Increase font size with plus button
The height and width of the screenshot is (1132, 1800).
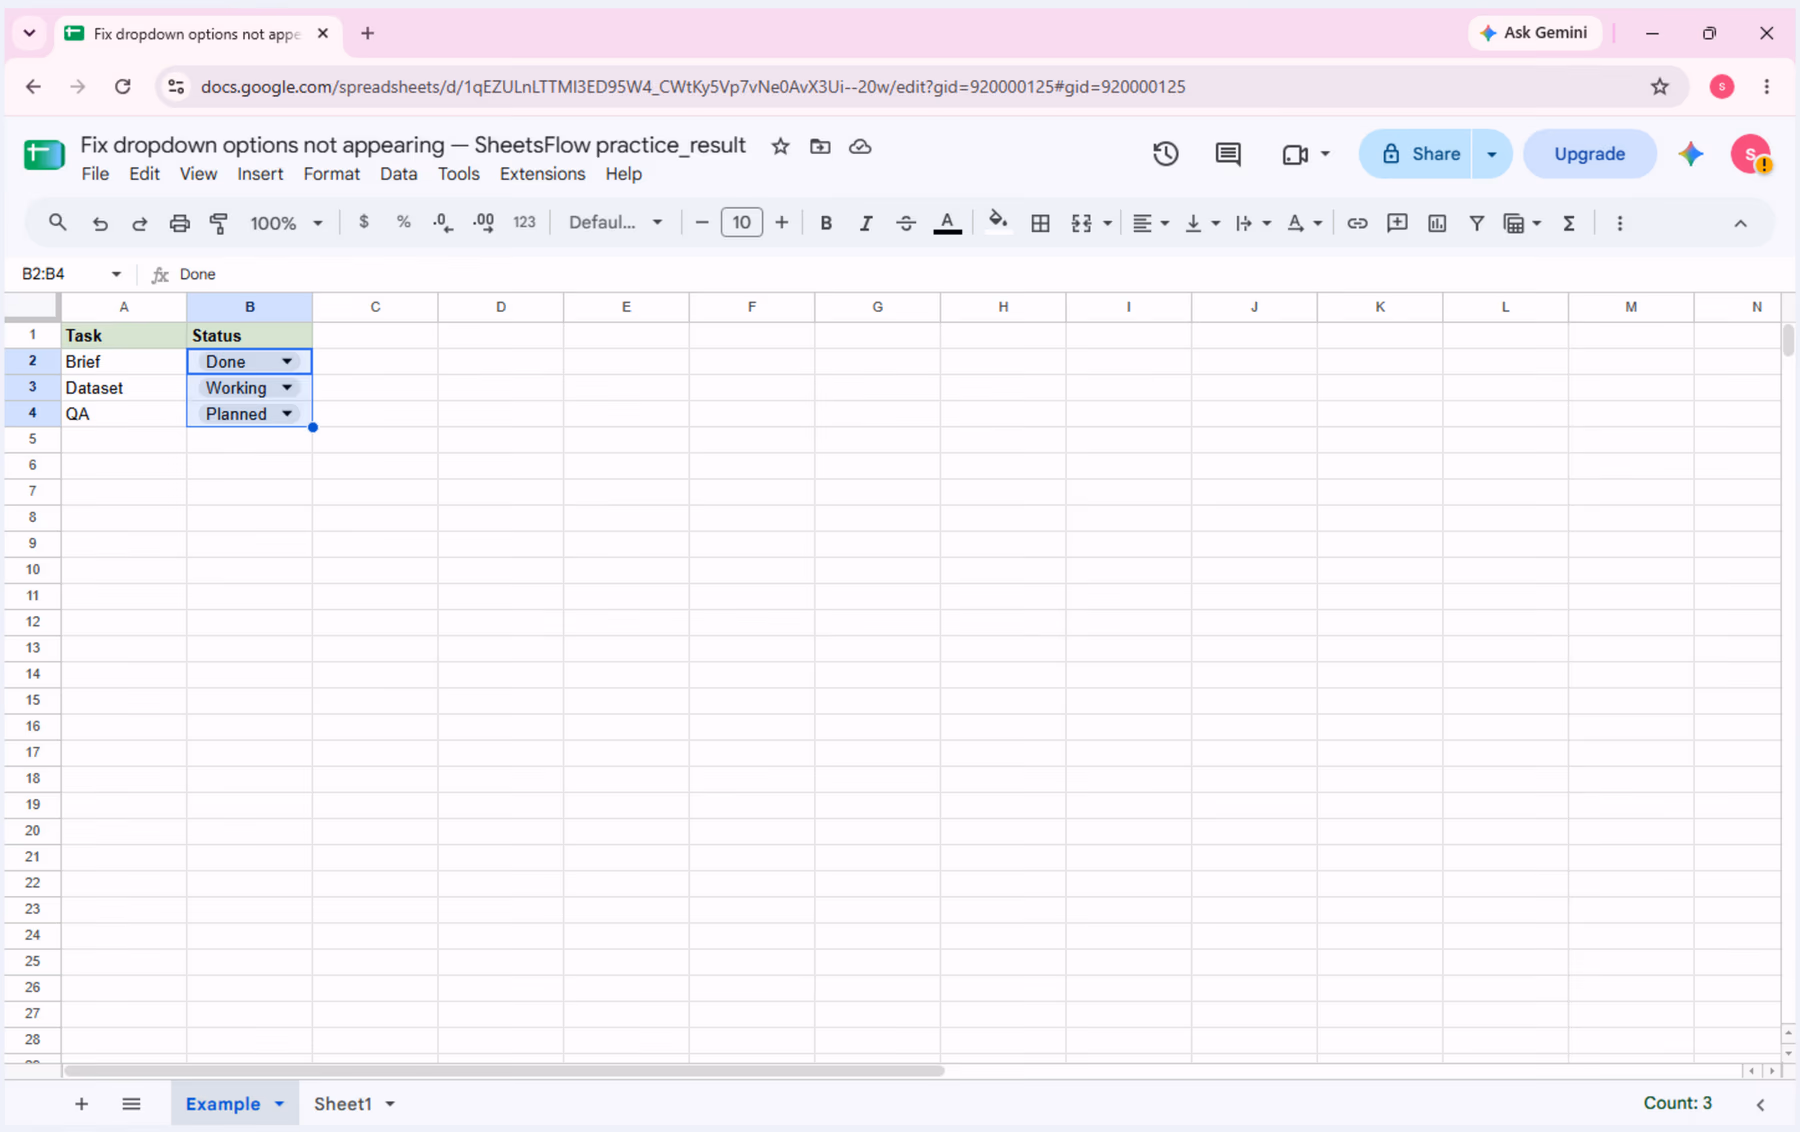coord(781,222)
